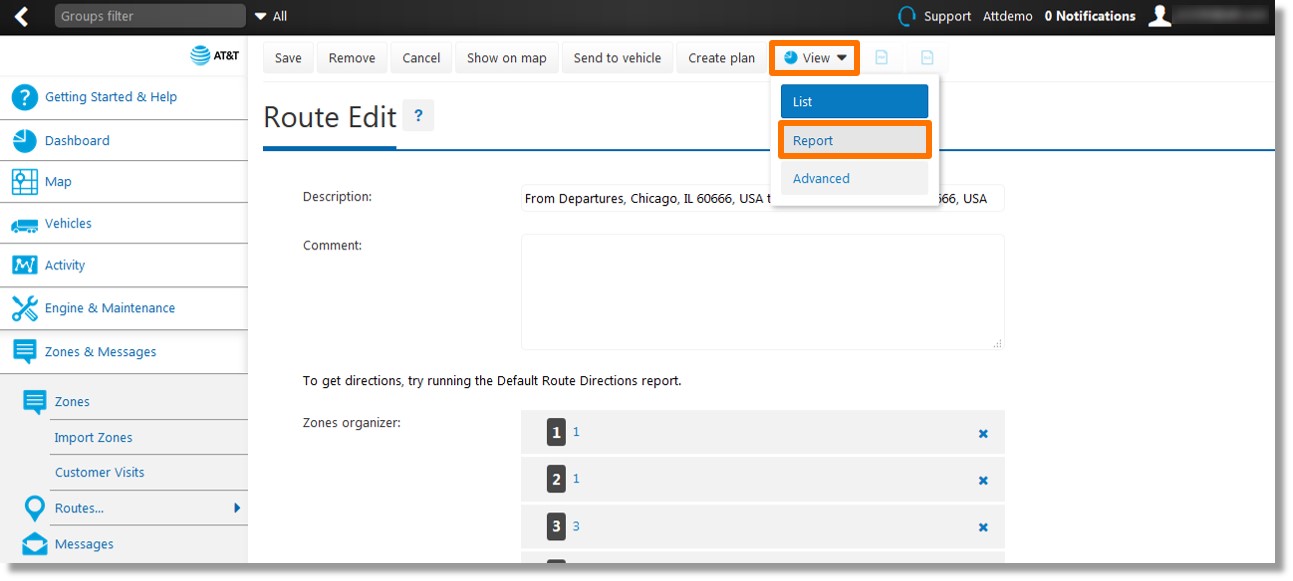
Task: Click the Save button
Action: 288,58
